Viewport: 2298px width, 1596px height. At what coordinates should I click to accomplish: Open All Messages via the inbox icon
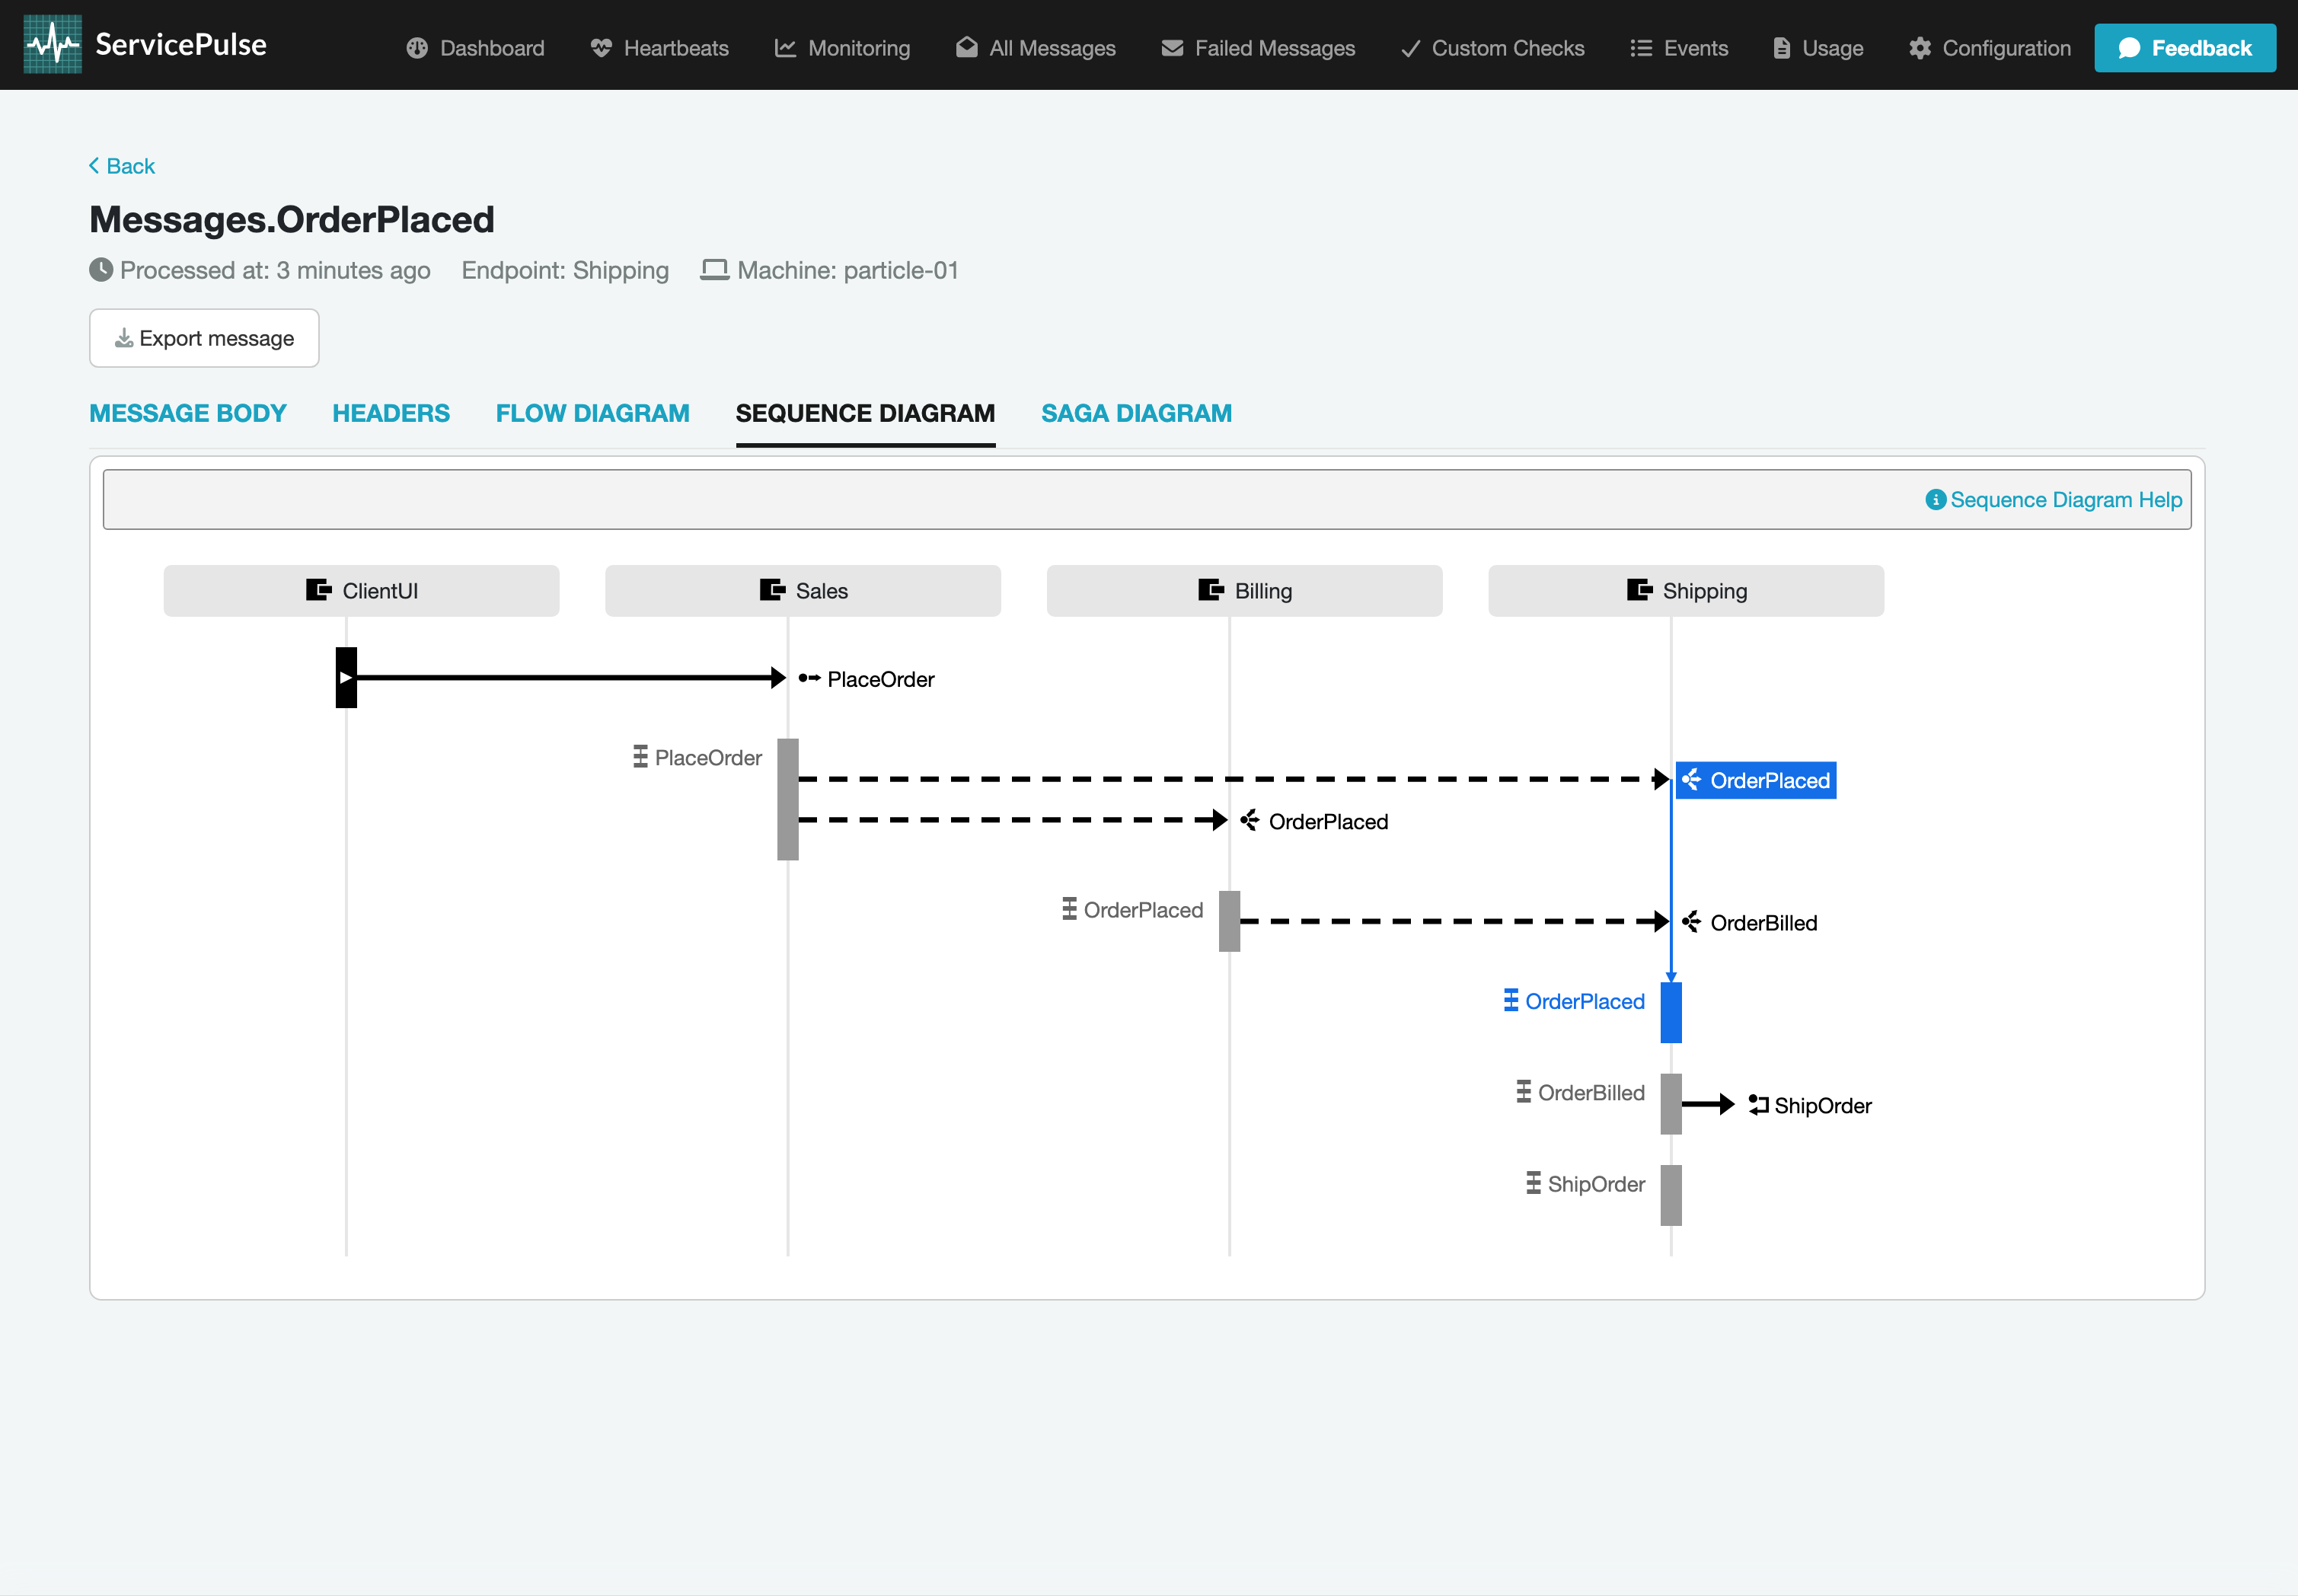click(966, 47)
